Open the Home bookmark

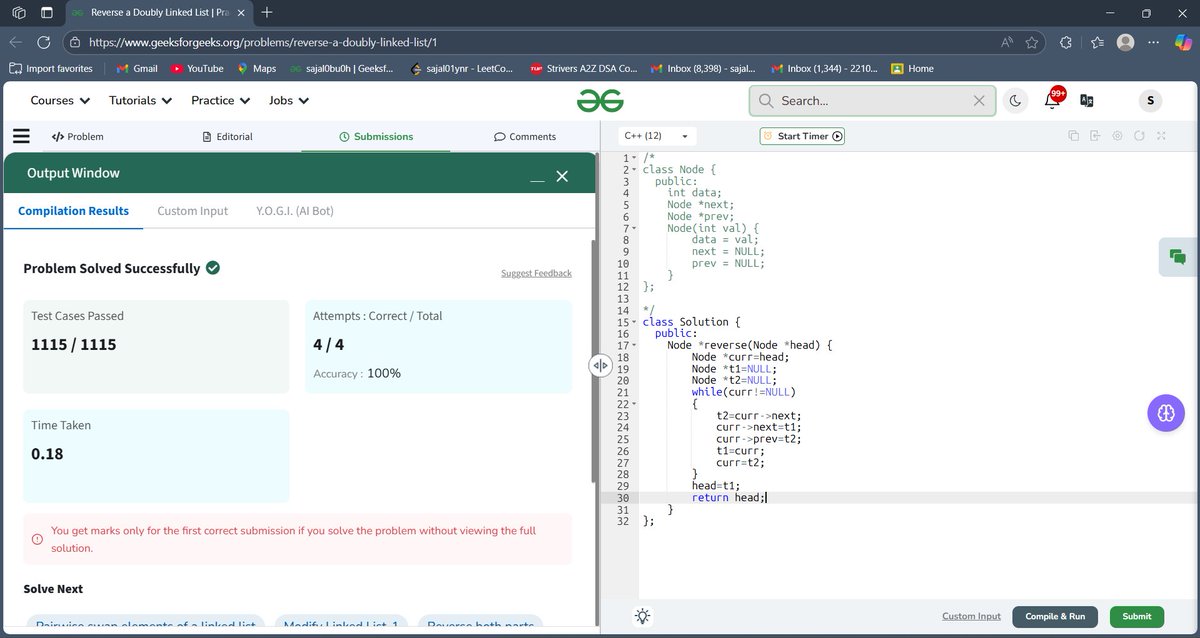coord(912,69)
